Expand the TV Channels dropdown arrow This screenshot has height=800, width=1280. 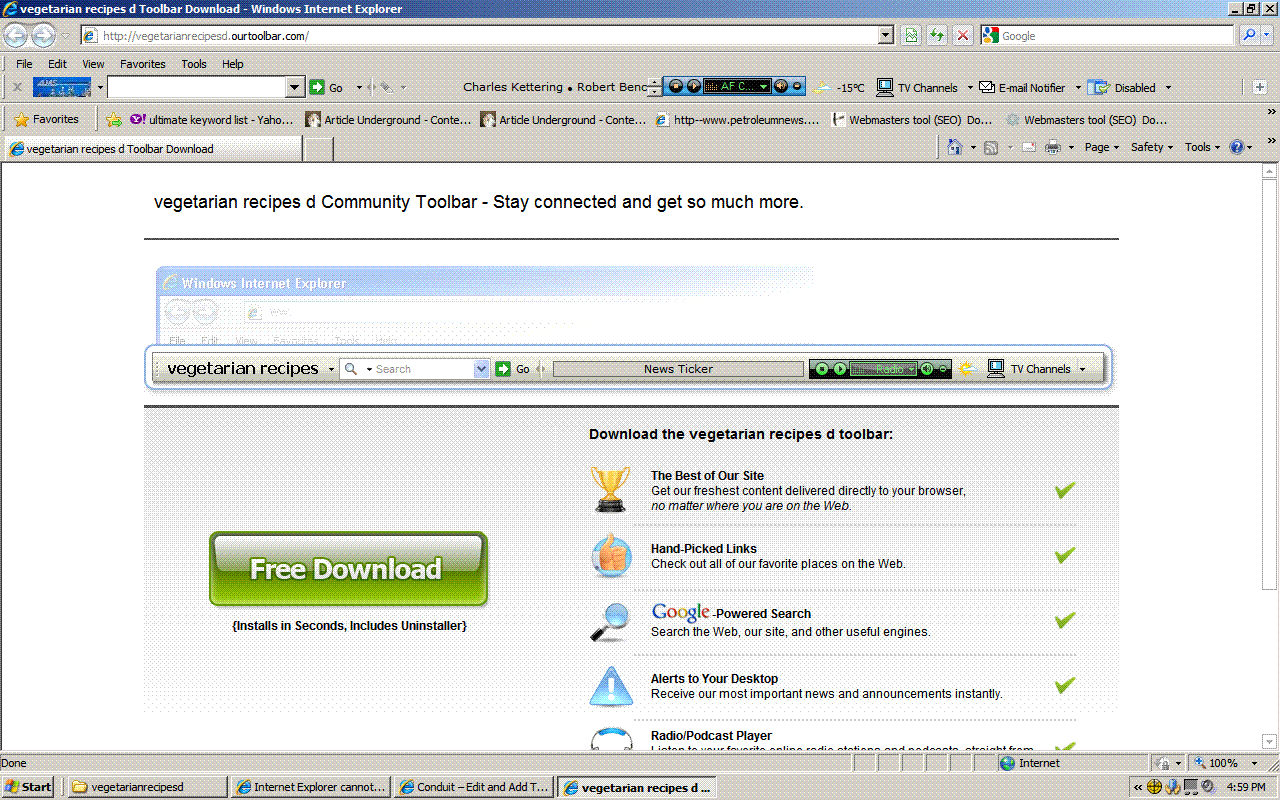coord(969,88)
